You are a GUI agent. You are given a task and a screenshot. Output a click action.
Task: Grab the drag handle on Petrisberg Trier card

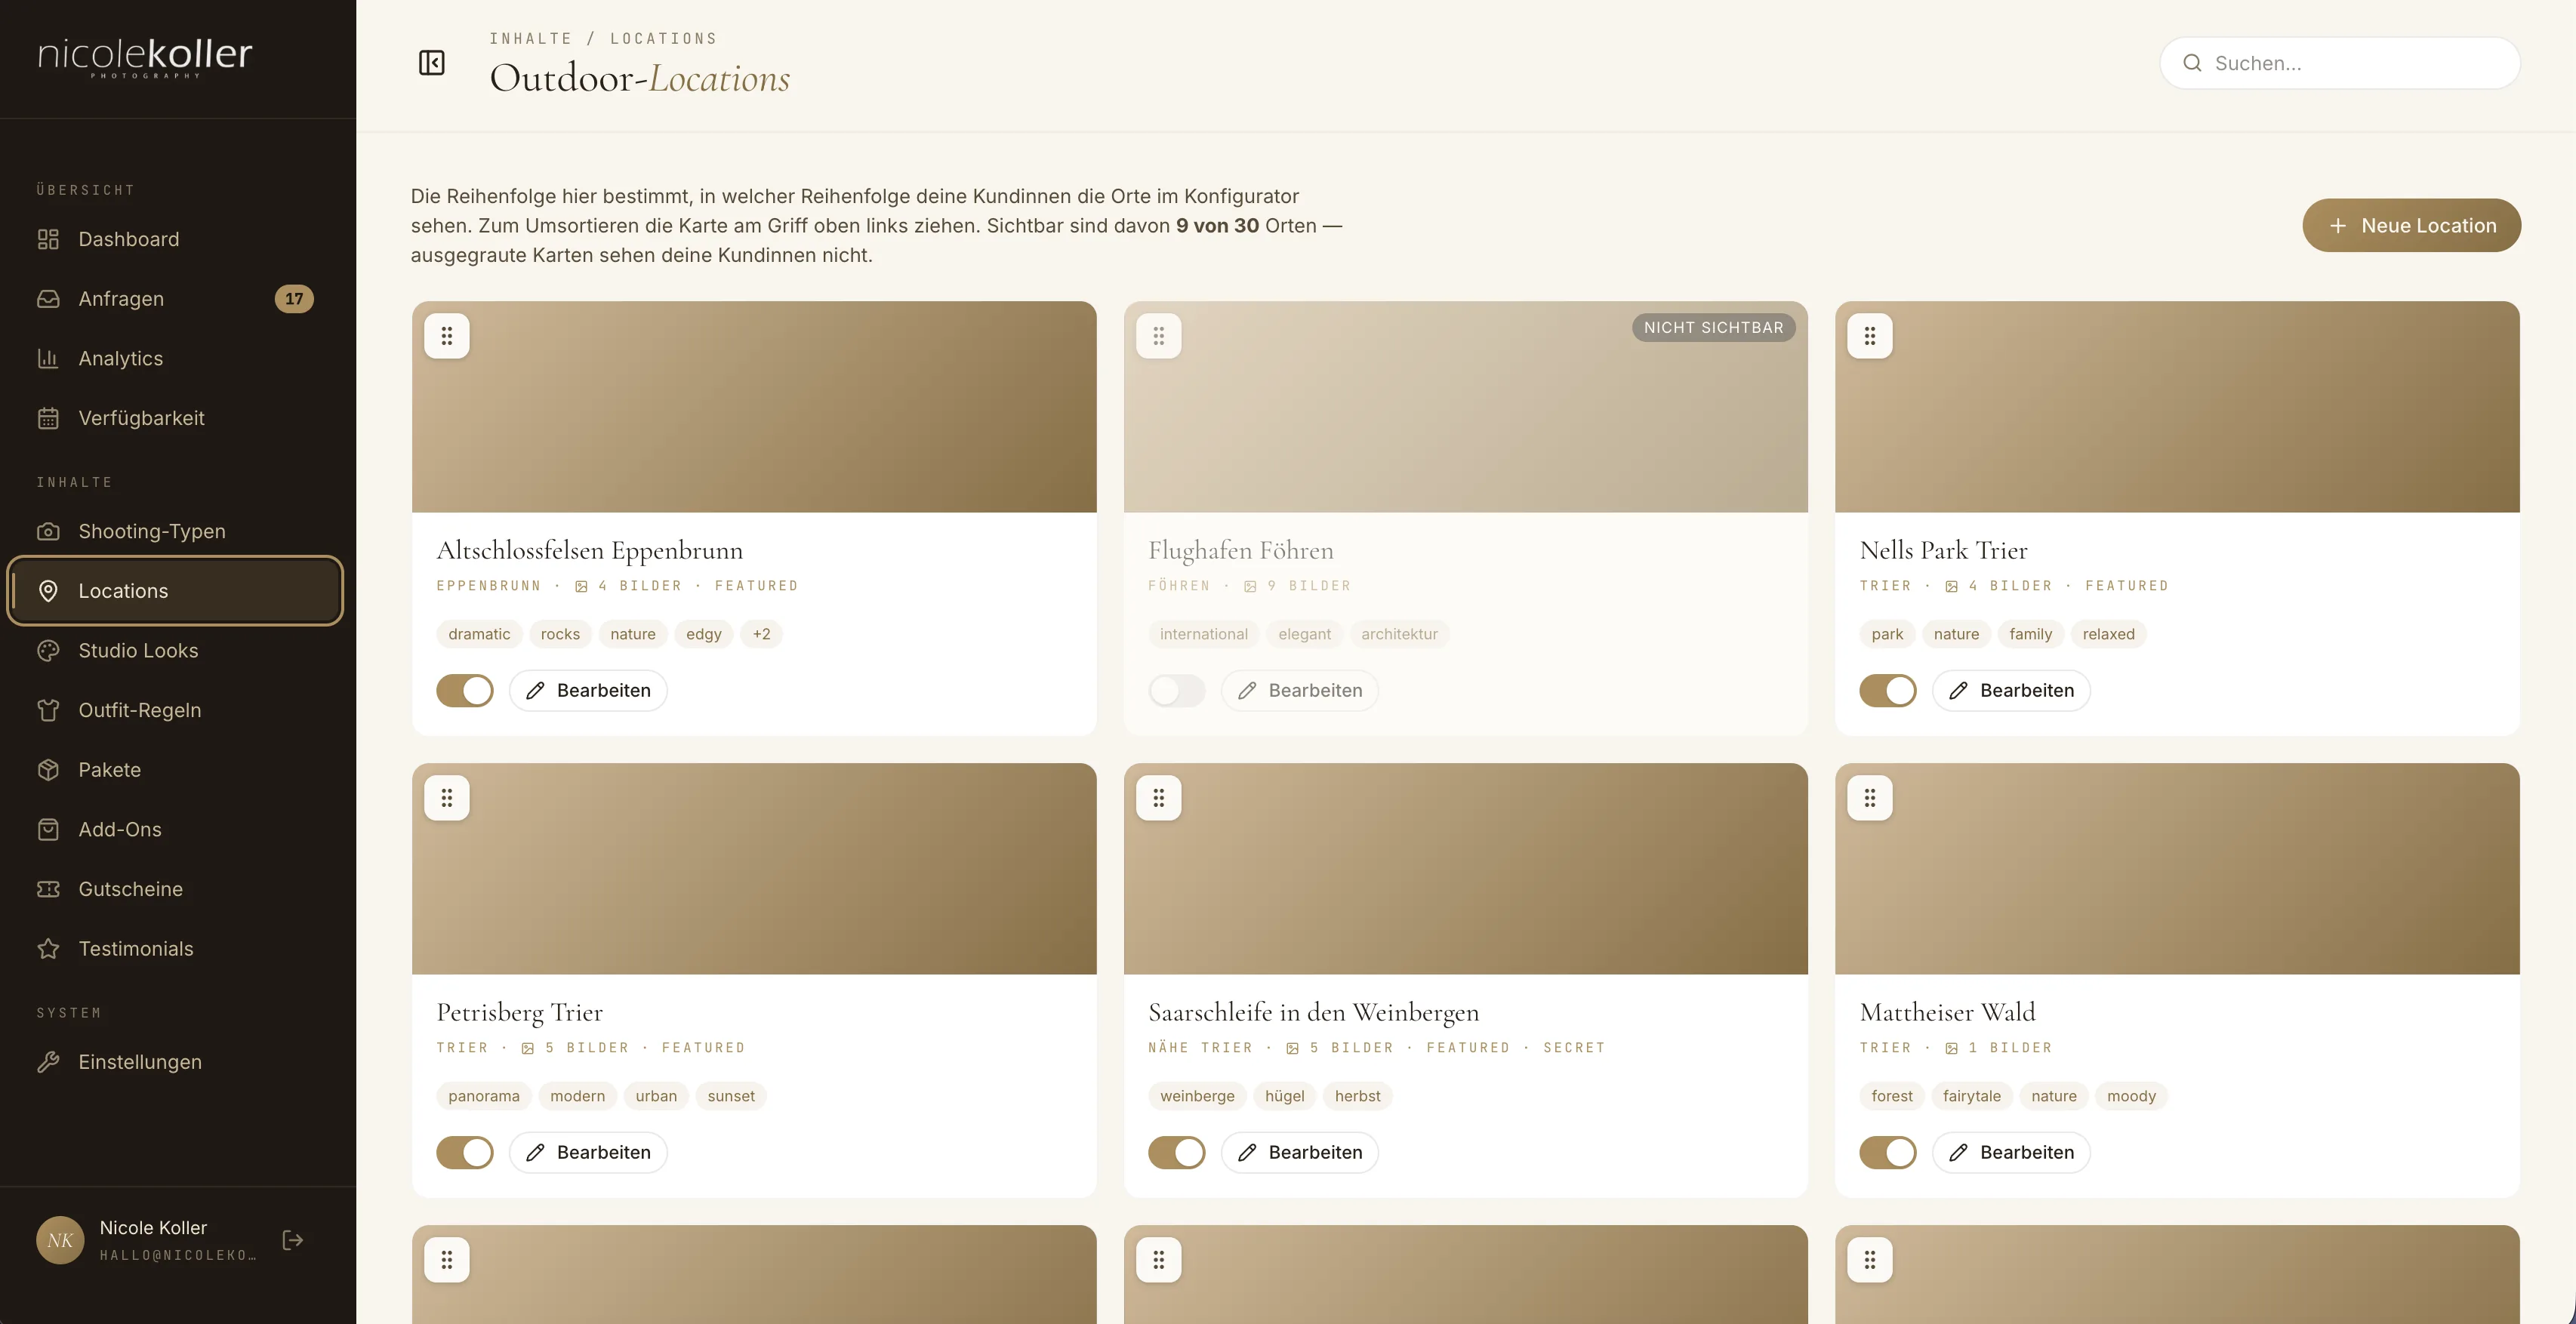[447, 798]
